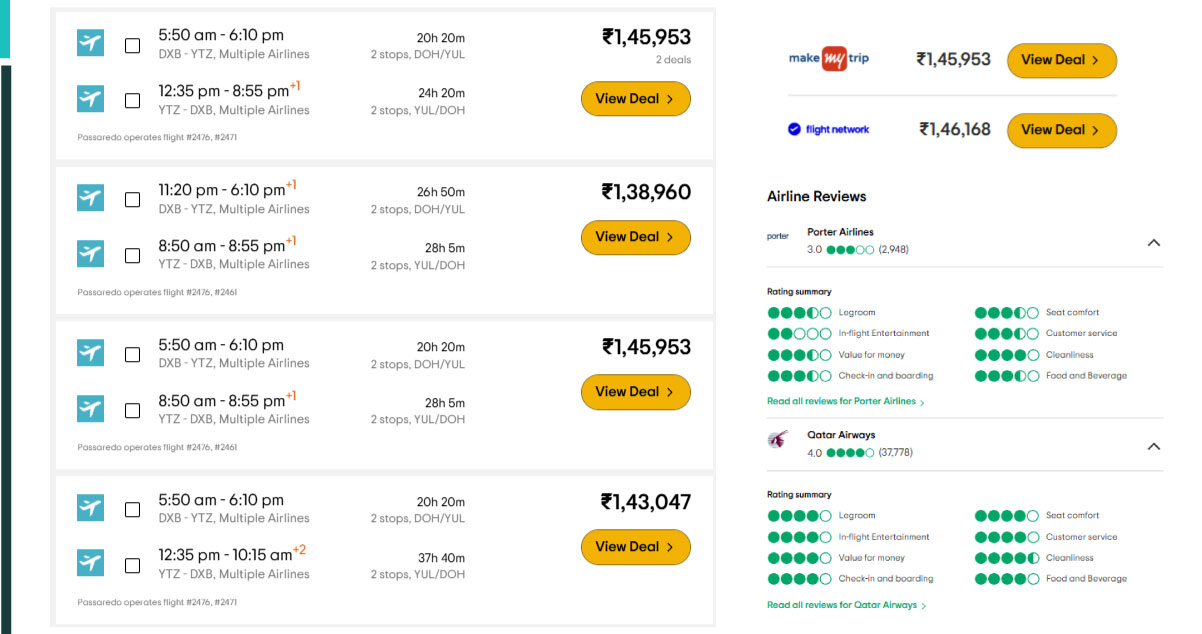
Task: Click the plane icon next to the 8:50 am YTZ-DXB leg
Action: [90, 253]
